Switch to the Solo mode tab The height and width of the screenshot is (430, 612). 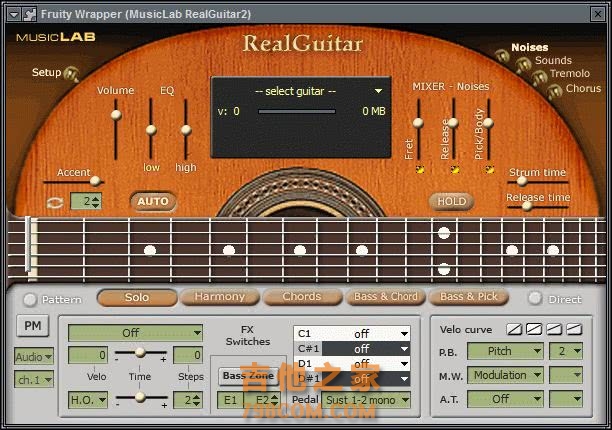(x=137, y=297)
